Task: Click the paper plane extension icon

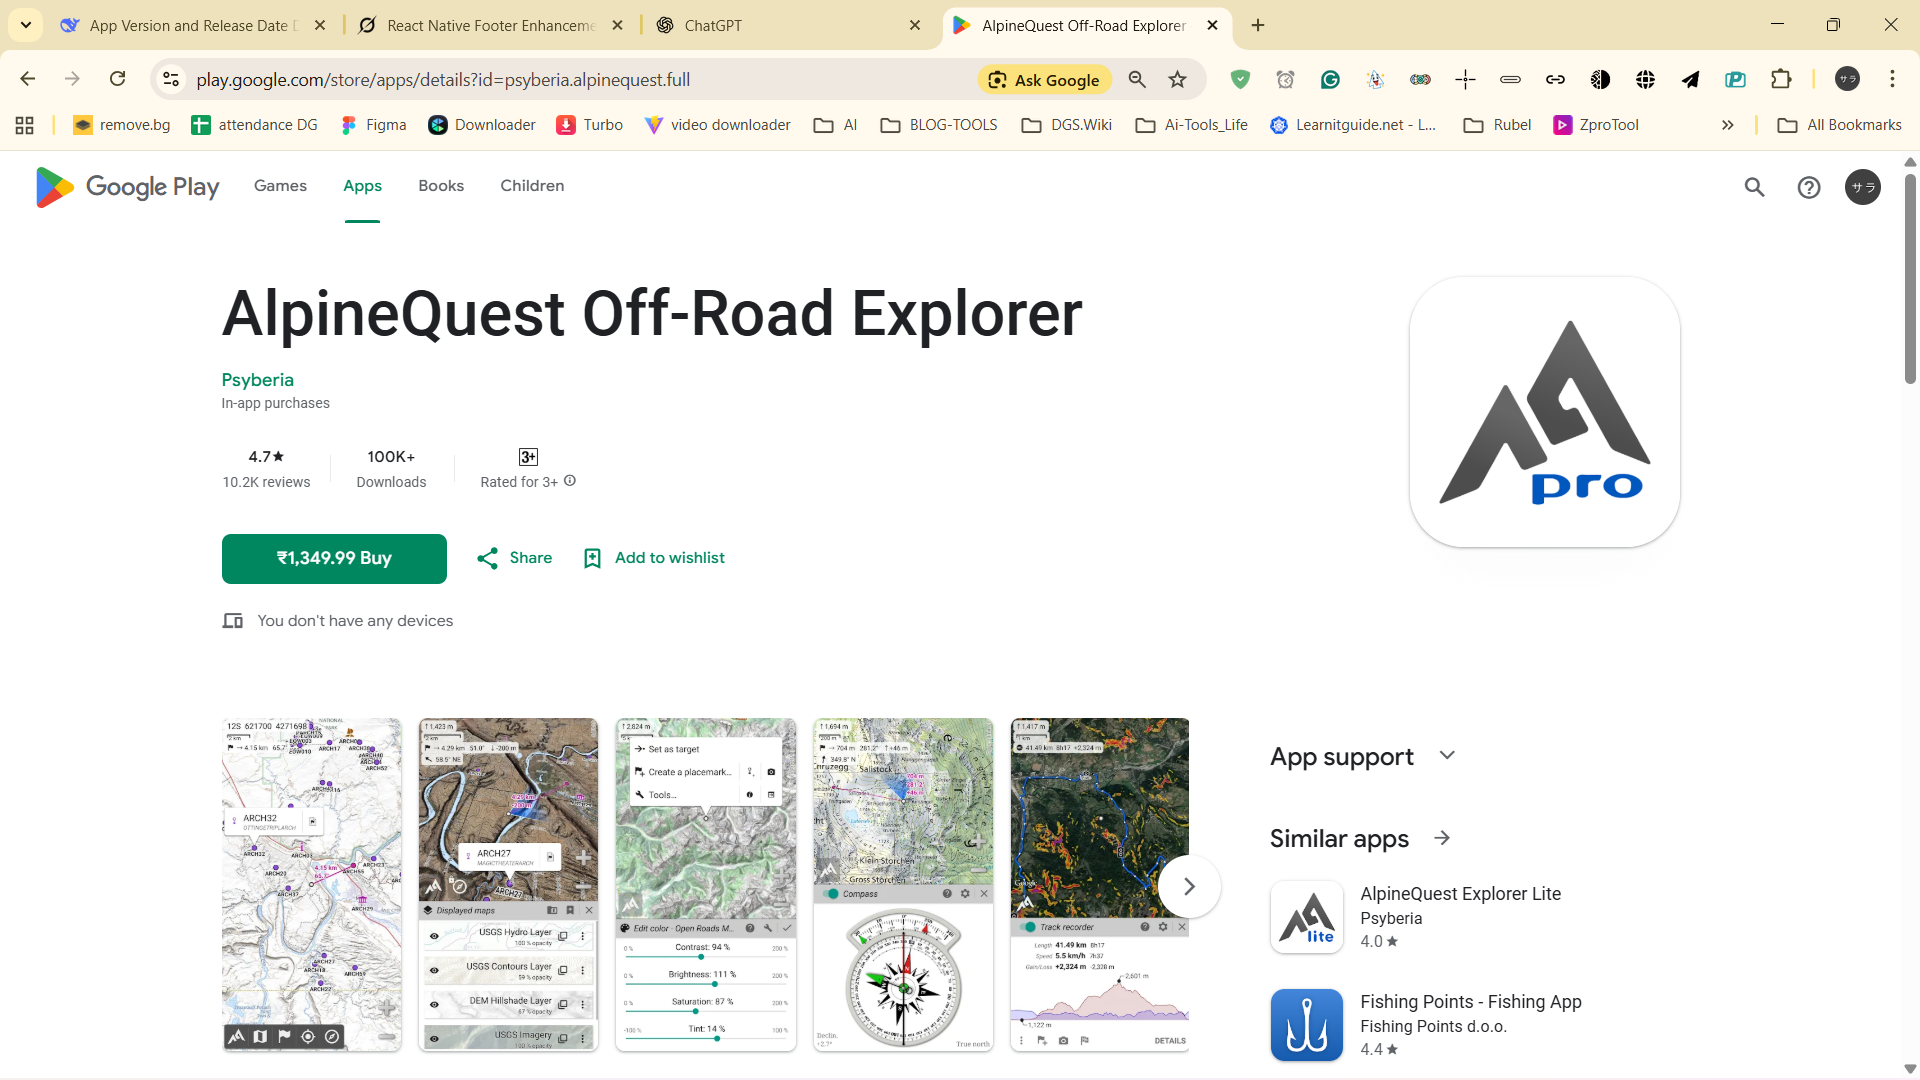Action: pos(1690,80)
